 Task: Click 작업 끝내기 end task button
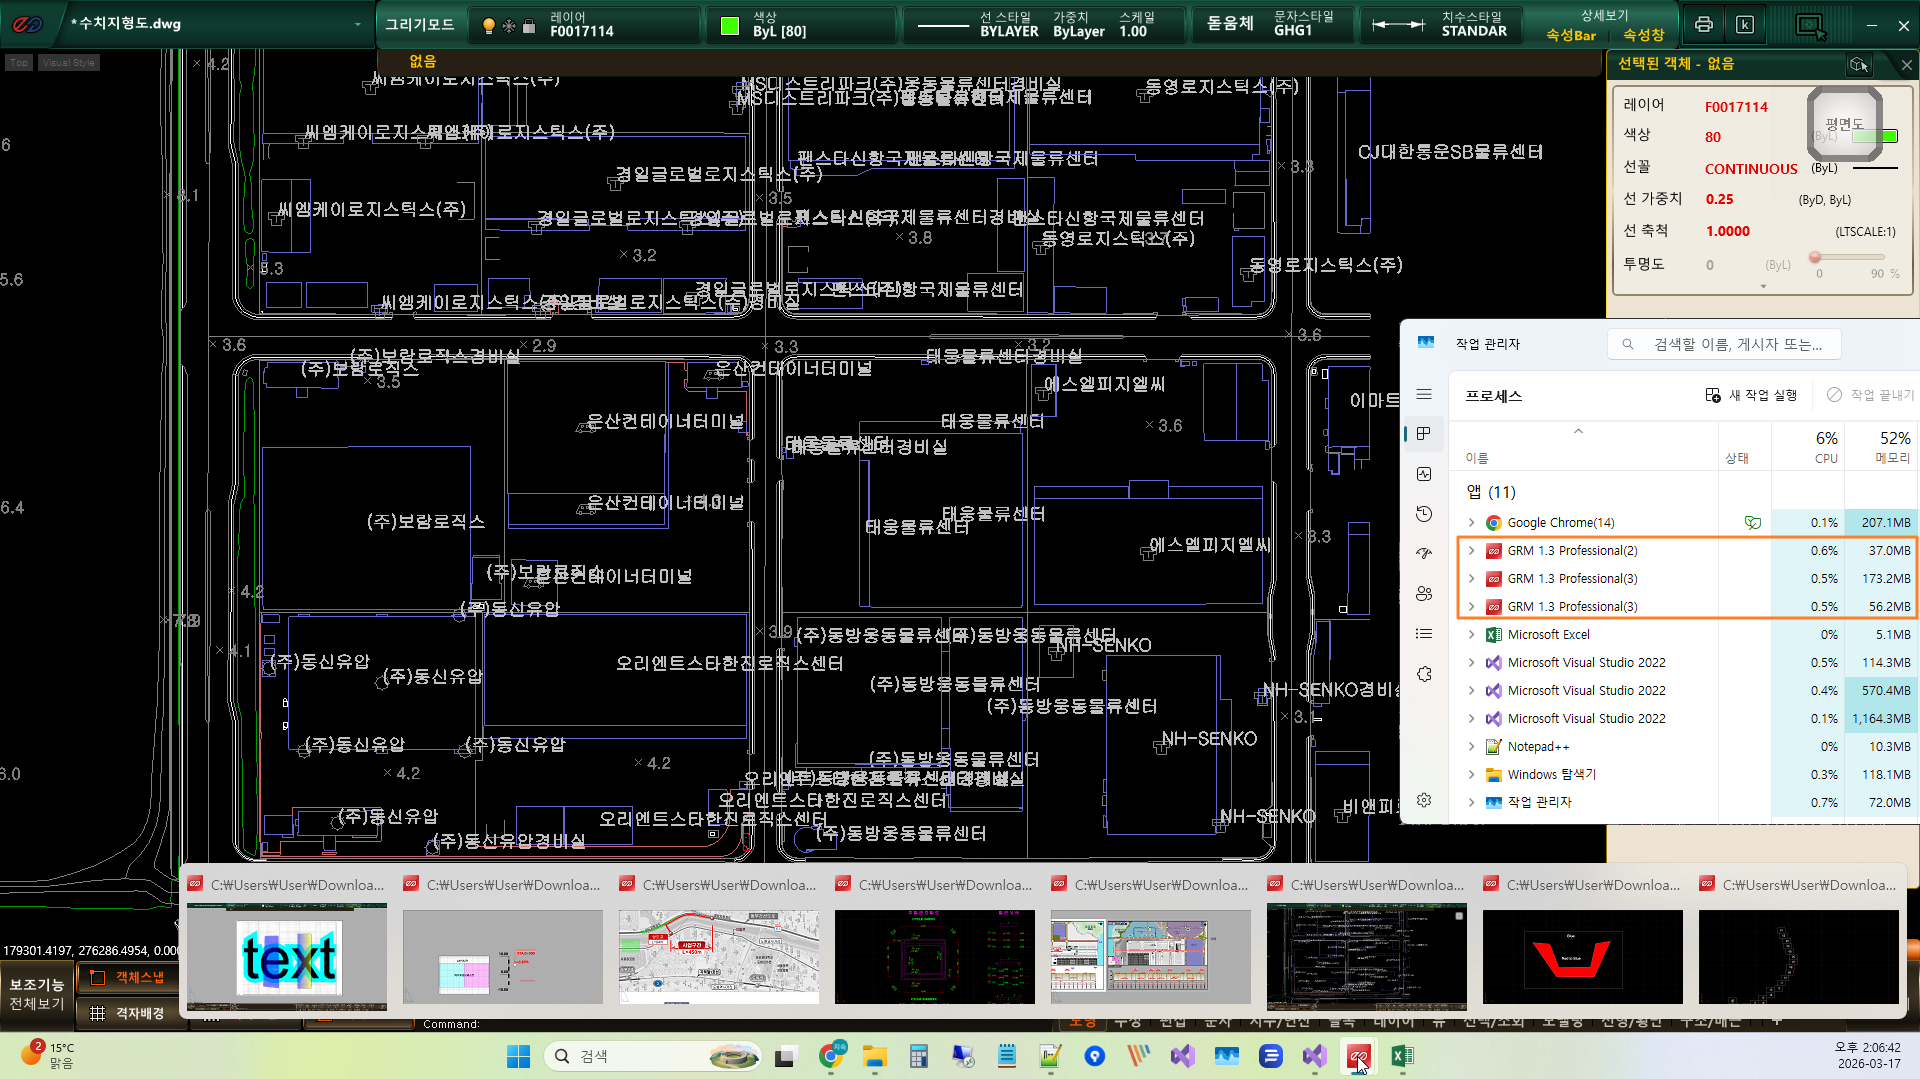pos(1870,395)
